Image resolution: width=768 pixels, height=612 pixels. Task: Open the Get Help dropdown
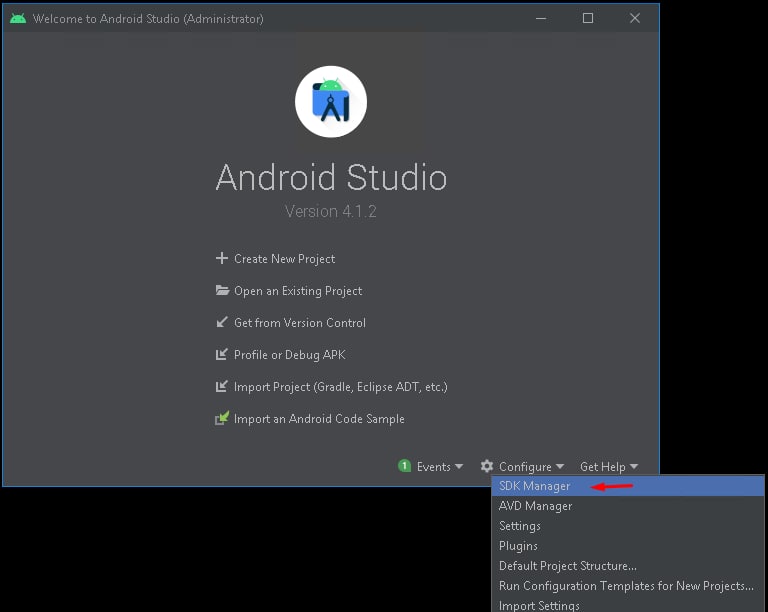(609, 467)
